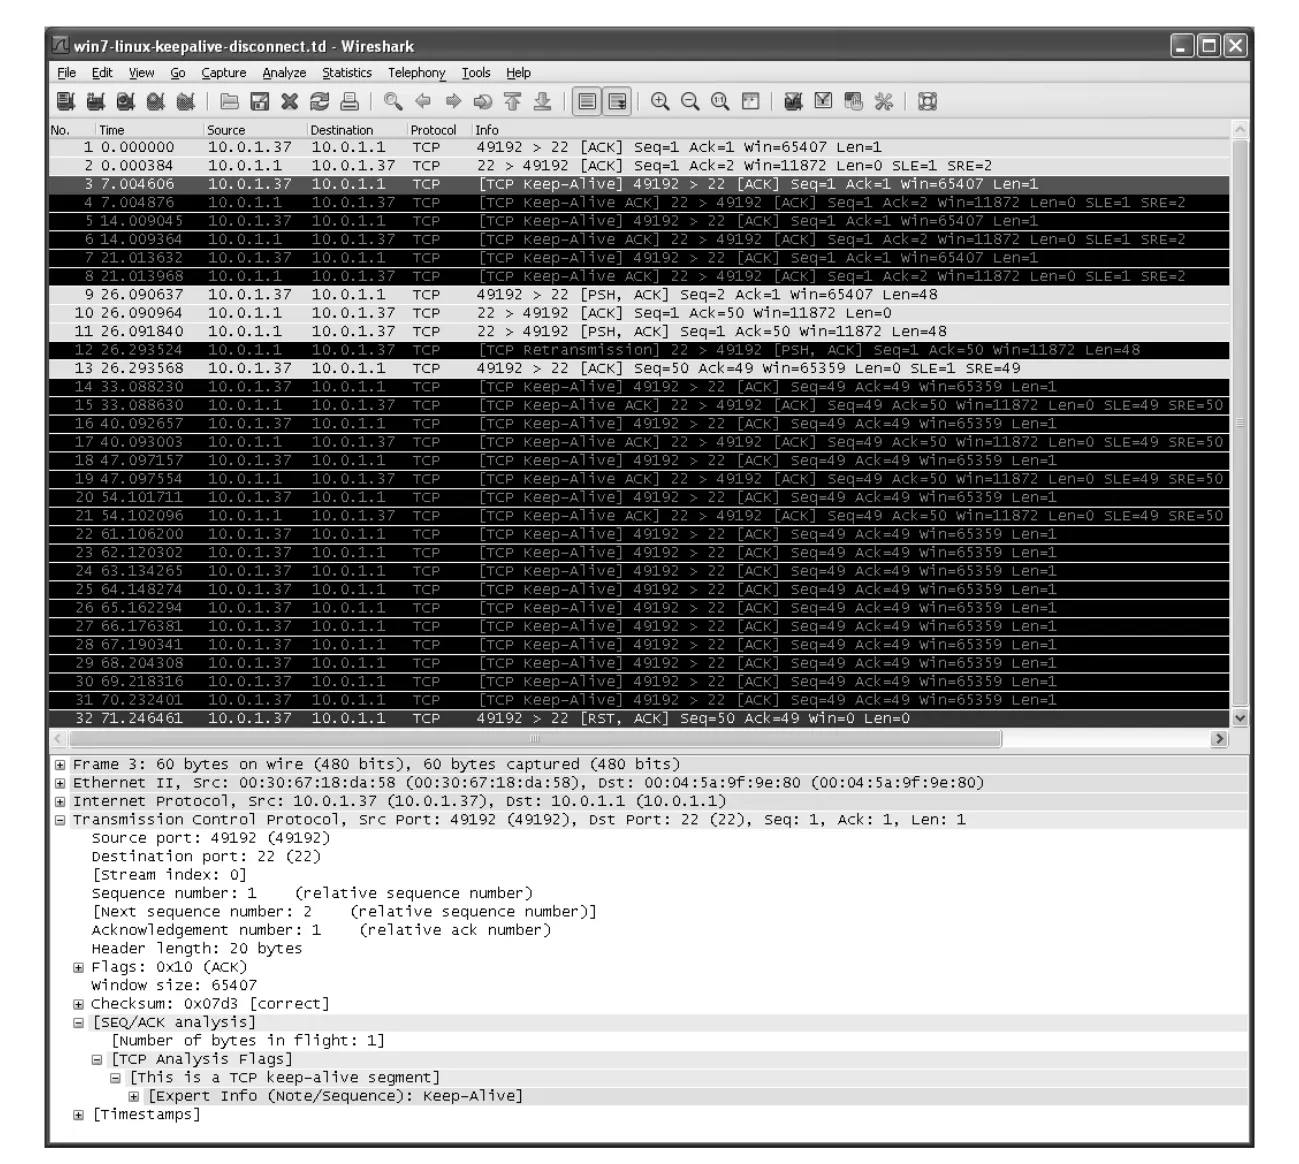Image resolution: width=1299 pixels, height=1164 pixels.
Task: Collapse [SEQ/ACK analysis] node
Action: click(79, 1023)
